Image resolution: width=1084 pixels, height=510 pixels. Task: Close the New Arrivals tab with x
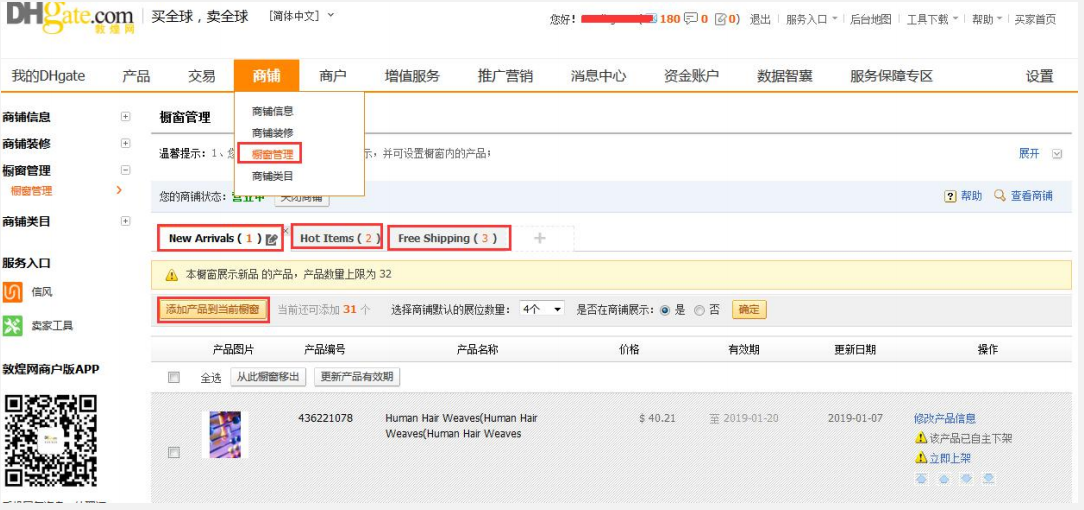tap(286, 231)
